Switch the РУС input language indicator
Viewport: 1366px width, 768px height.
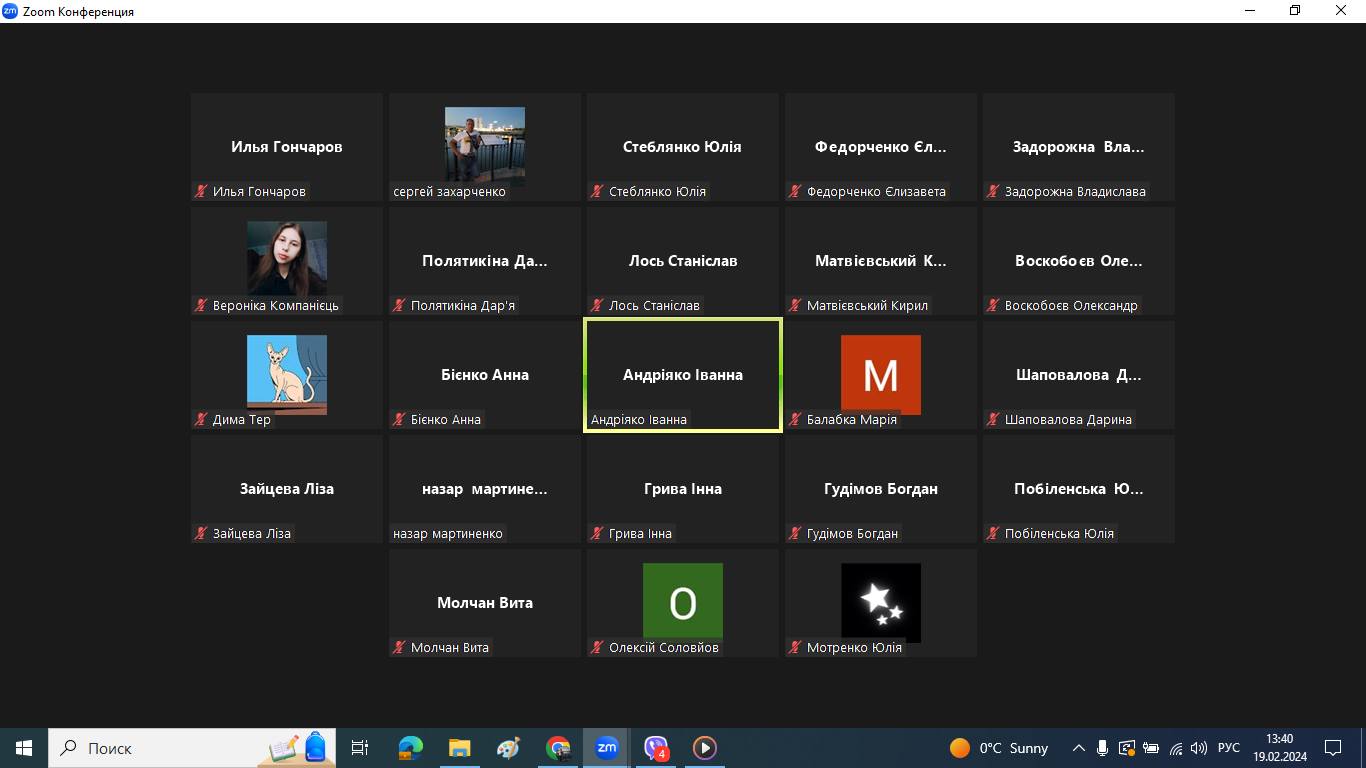(1229, 748)
